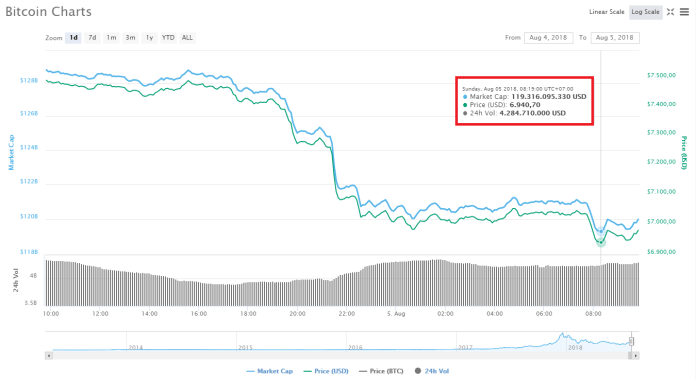Toggle Price (USD) series in legend
696x380 pixels.
[x=326, y=371]
